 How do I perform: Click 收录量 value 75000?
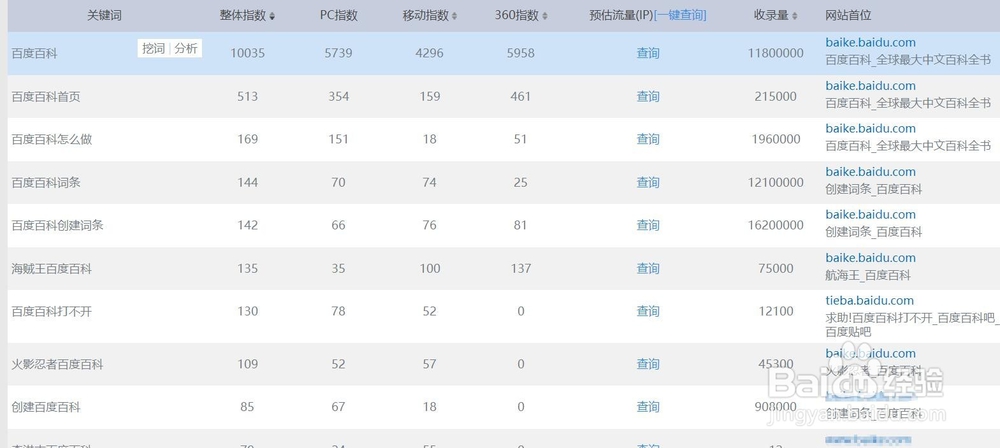(776, 269)
